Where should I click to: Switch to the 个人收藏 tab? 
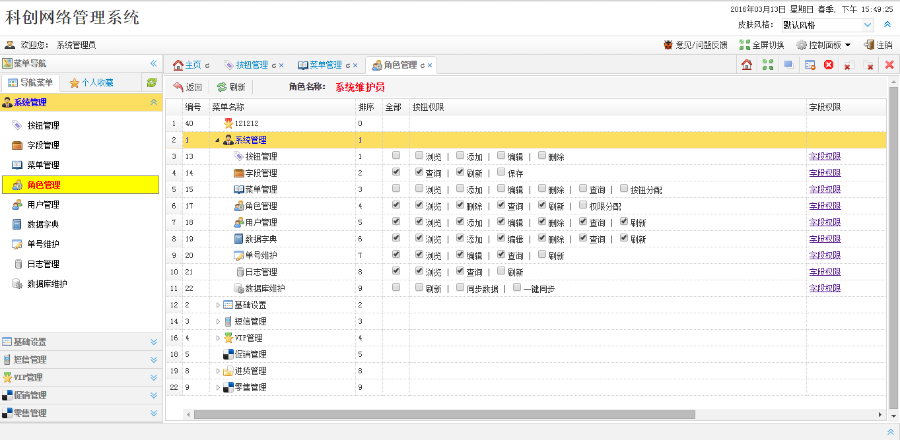90,82
